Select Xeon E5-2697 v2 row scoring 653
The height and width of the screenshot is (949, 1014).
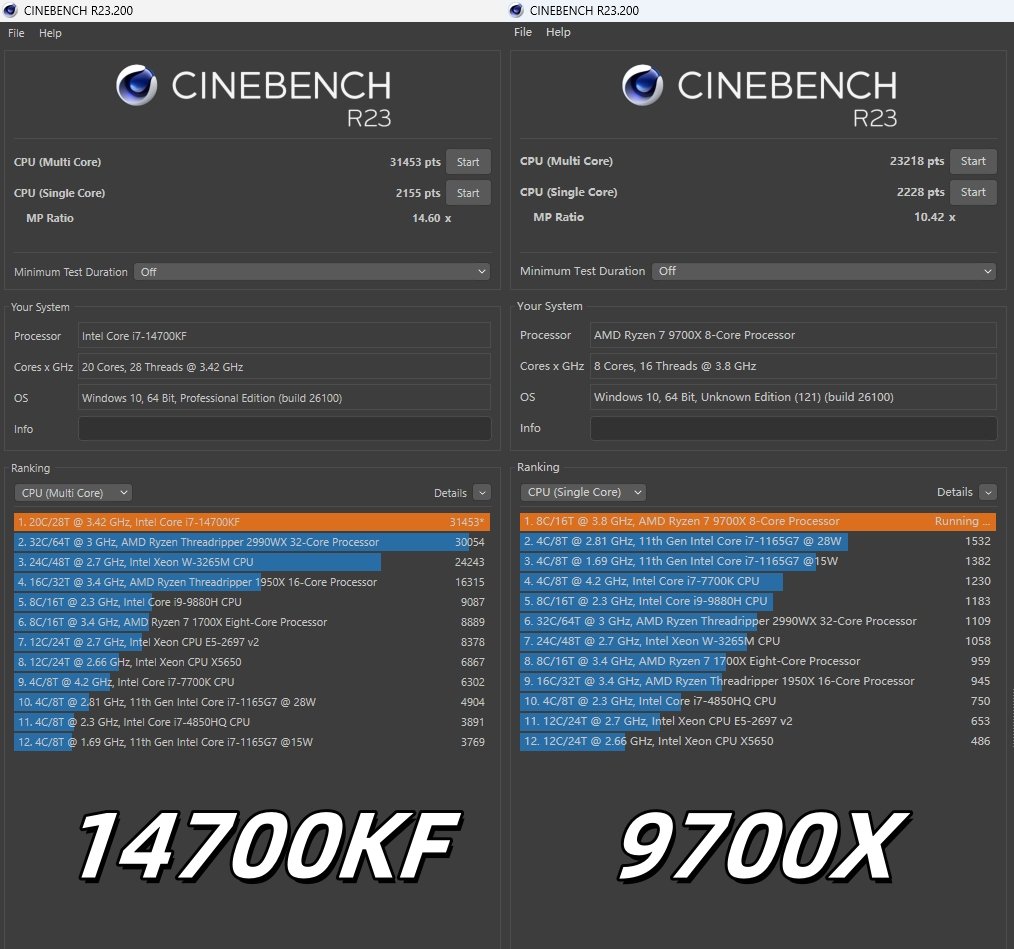pos(758,721)
